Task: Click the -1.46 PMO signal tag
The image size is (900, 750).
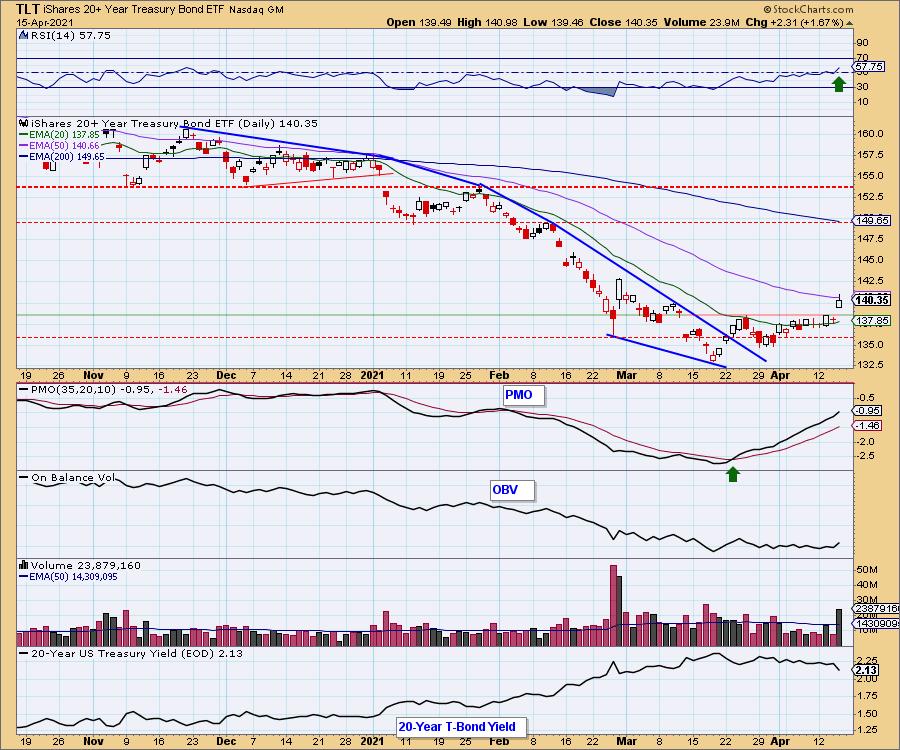Action: pos(867,426)
